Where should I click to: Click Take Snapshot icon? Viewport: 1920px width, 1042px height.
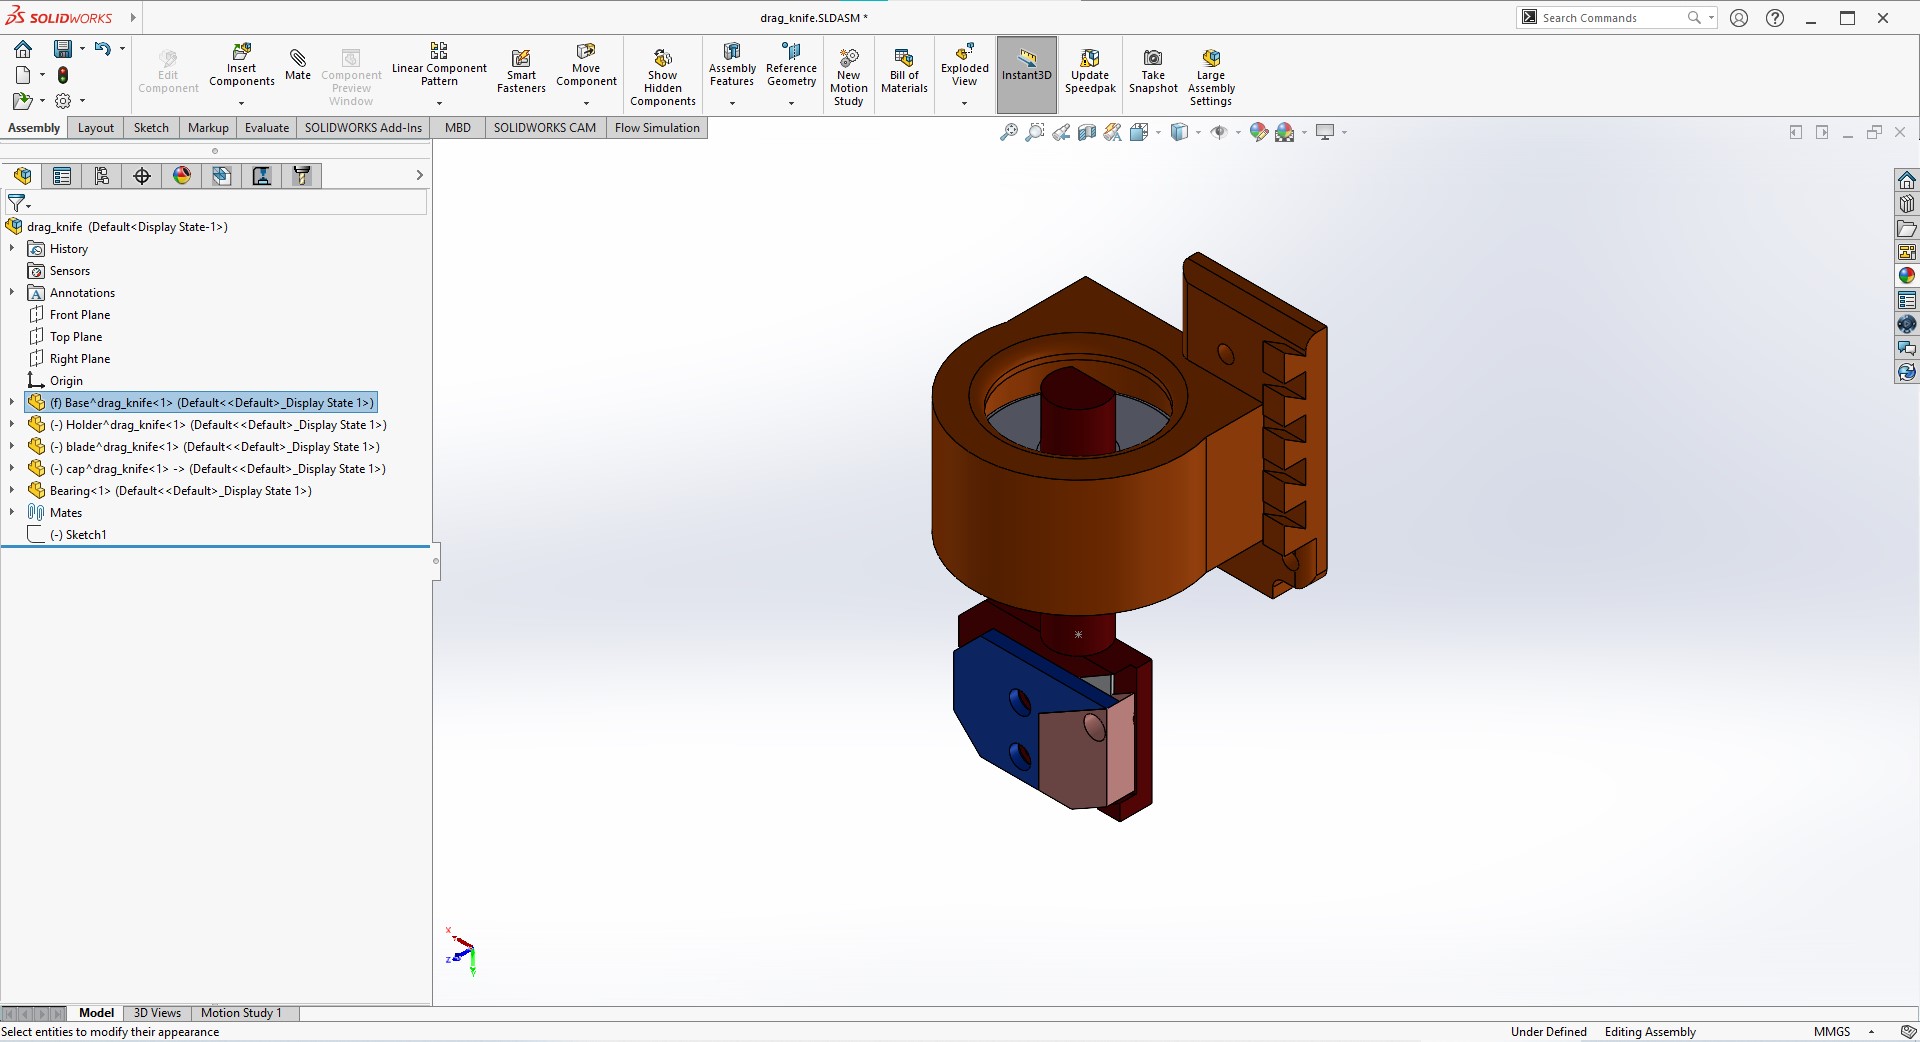tap(1153, 72)
